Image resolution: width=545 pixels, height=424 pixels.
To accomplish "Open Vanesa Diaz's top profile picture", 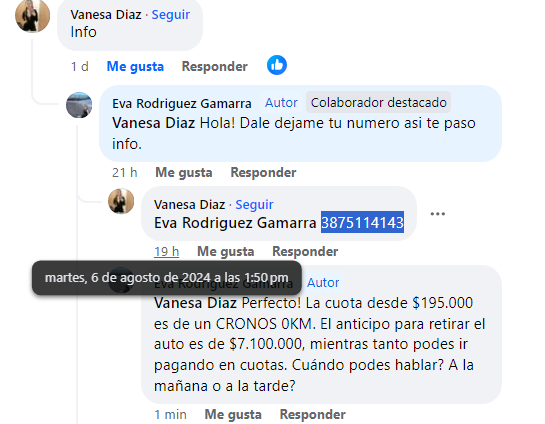I will (32, 16).
